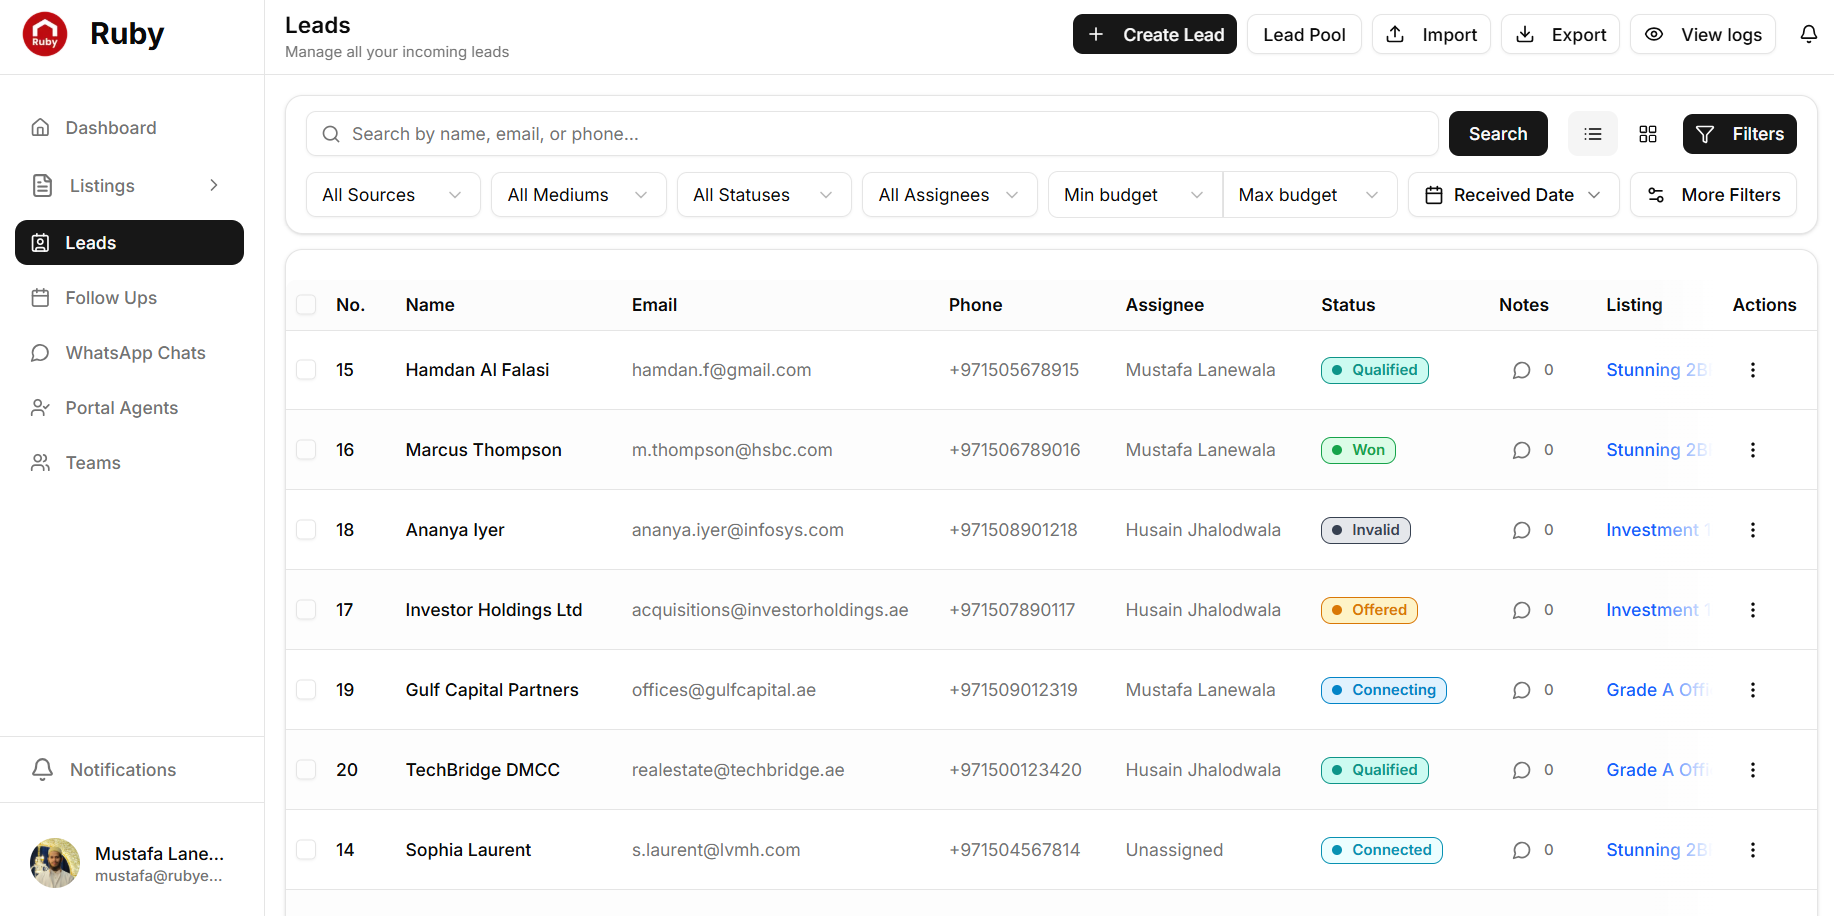Select the list view icon
The image size is (1834, 916).
(x=1592, y=133)
